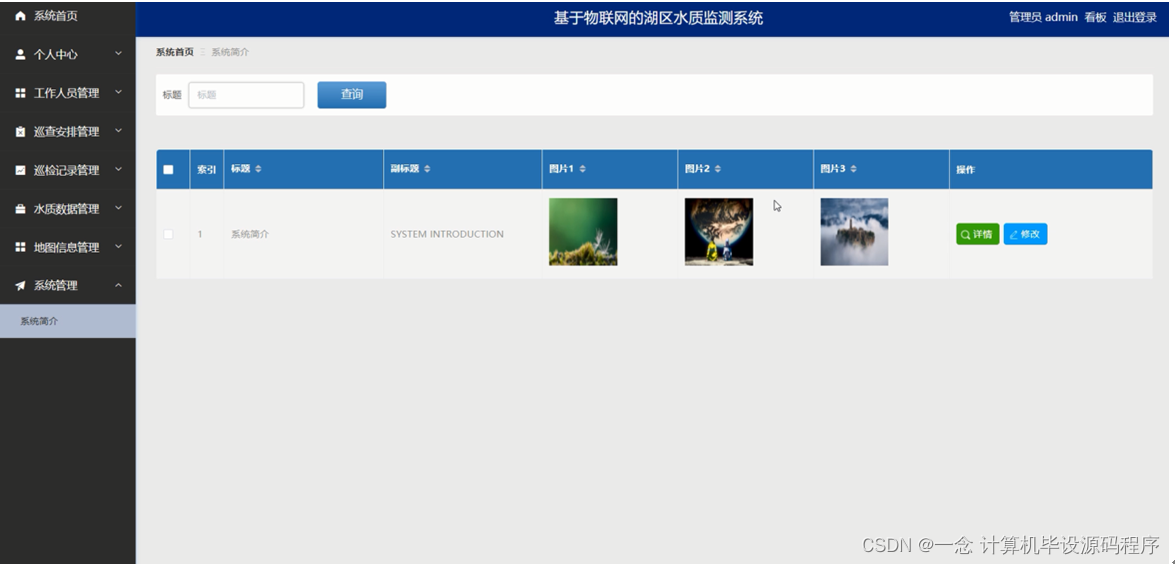Click the grid icon beside 地图信息管理
The height and width of the screenshot is (564, 1175).
coord(20,247)
